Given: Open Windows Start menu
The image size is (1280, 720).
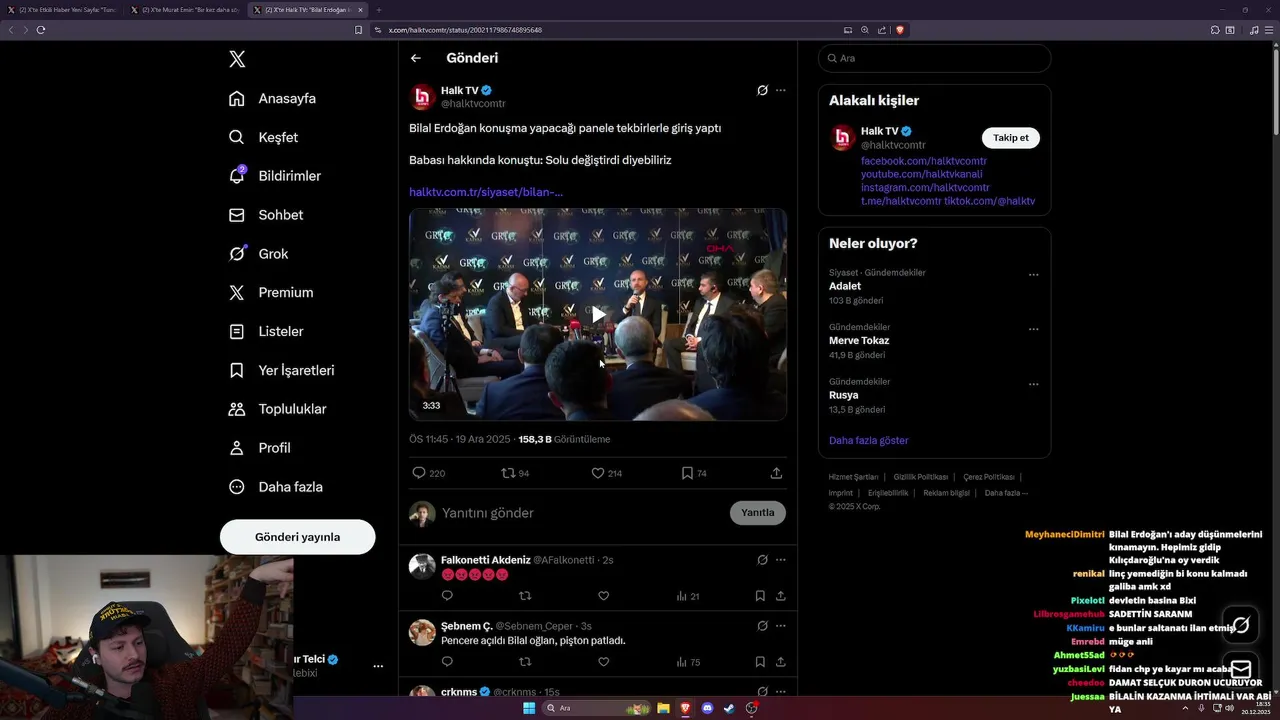Looking at the screenshot, I should point(529,708).
